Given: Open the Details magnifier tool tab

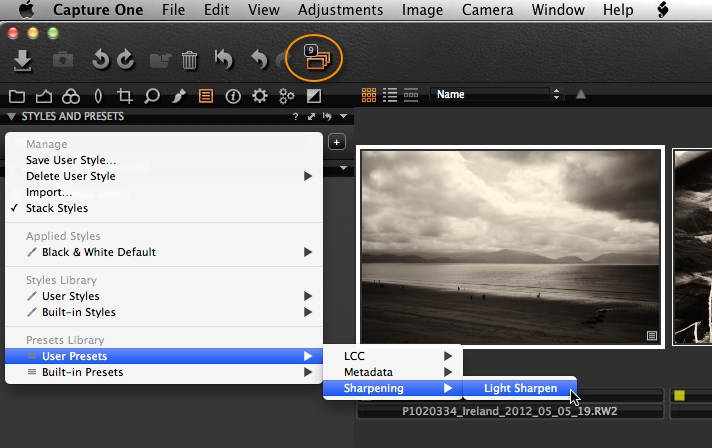Looking at the screenshot, I should click(x=152, y=96).
